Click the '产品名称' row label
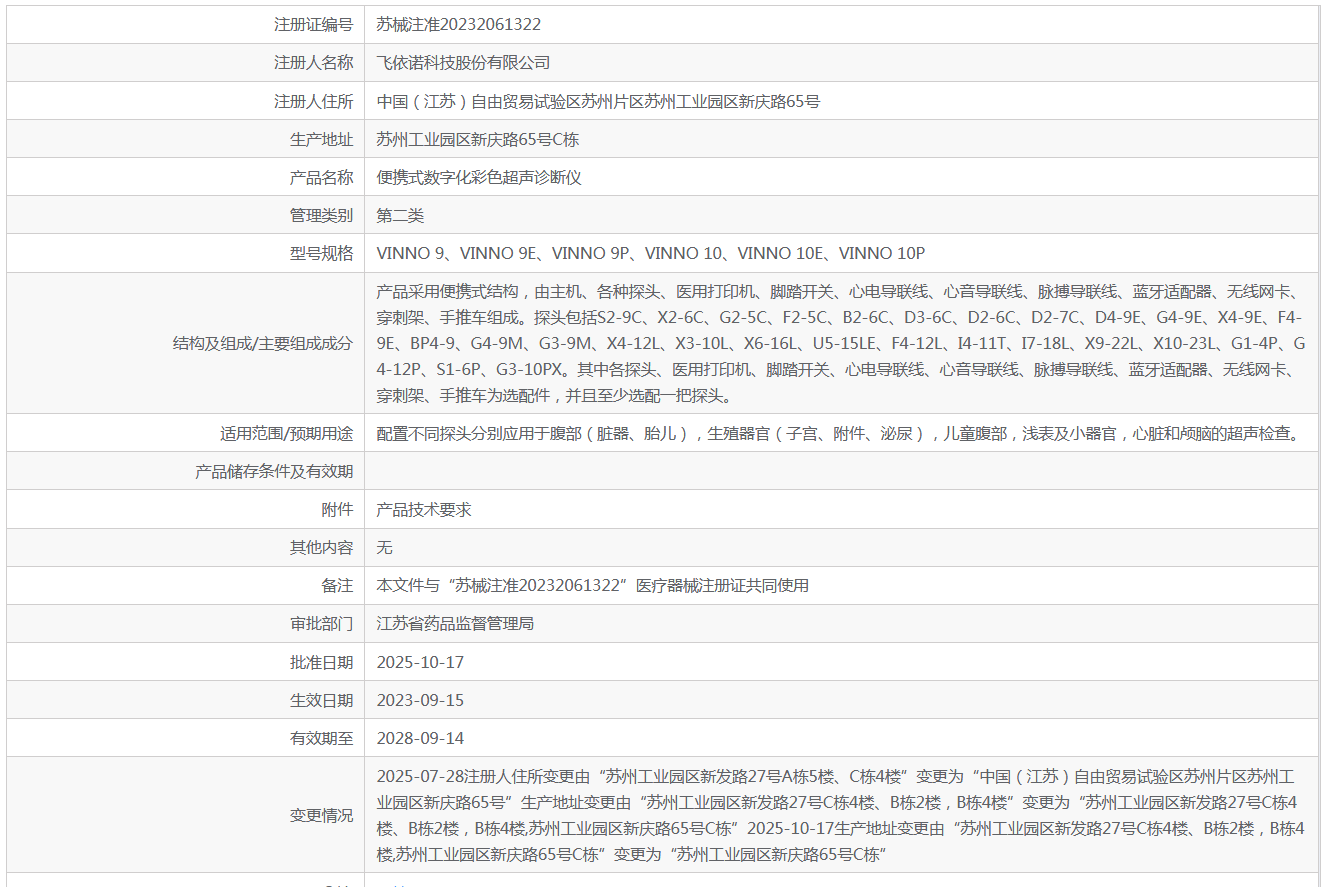Image resolution: width=1328 pixels, height=887 pixels. pos(321,178)
